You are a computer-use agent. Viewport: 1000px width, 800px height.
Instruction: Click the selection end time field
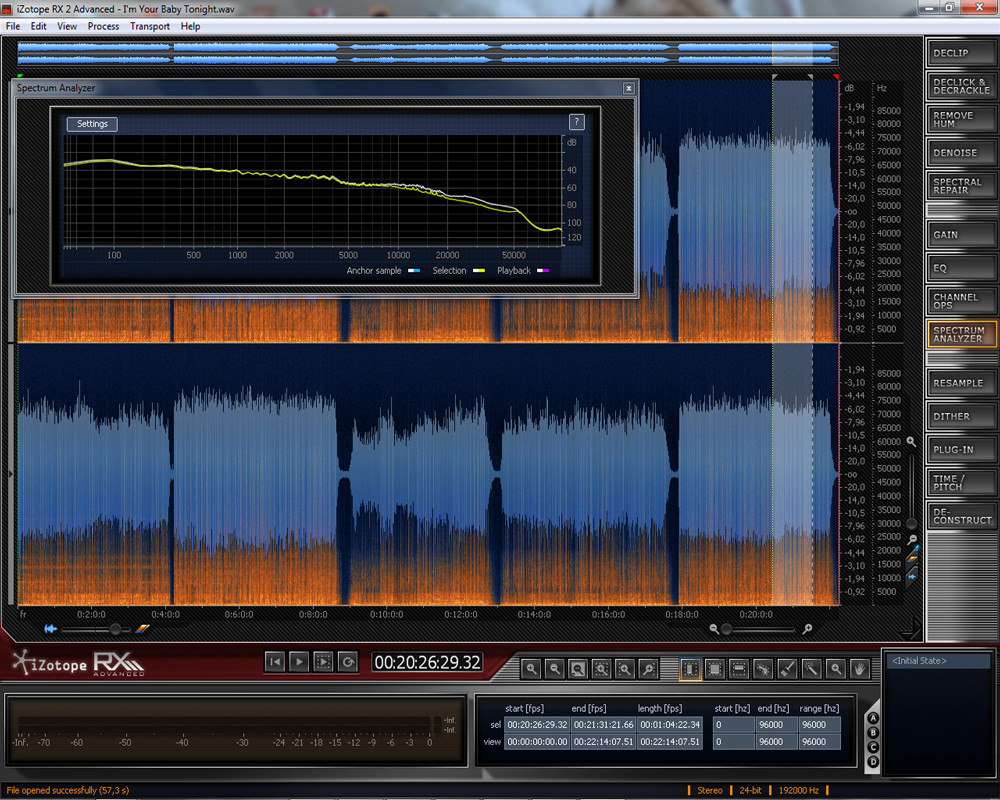(603, 725)
